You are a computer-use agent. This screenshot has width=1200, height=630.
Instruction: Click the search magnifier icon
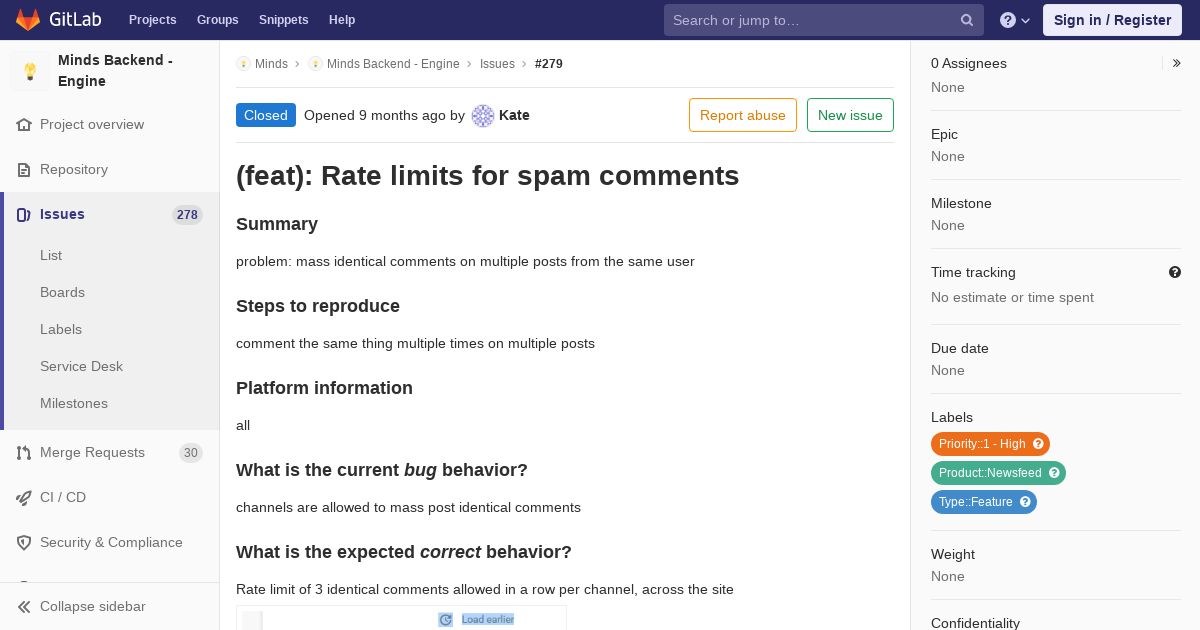(x=967, y=20)
